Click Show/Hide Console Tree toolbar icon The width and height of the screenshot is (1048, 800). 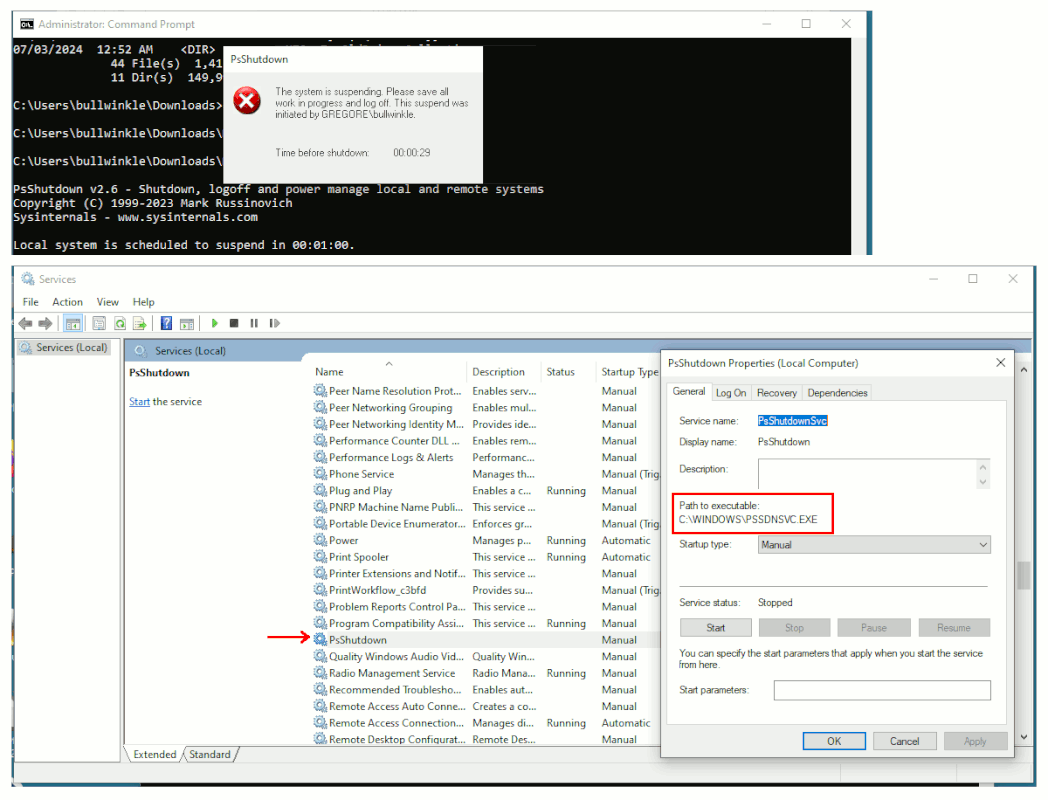point(73,323)
